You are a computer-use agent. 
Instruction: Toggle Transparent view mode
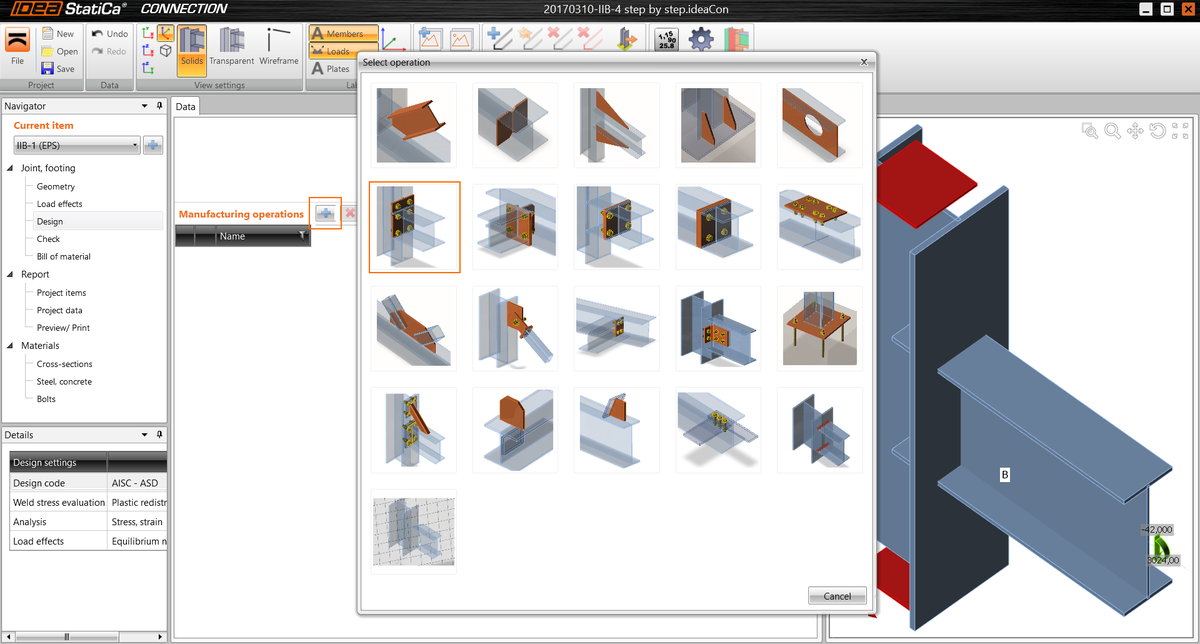click(232, 47)
